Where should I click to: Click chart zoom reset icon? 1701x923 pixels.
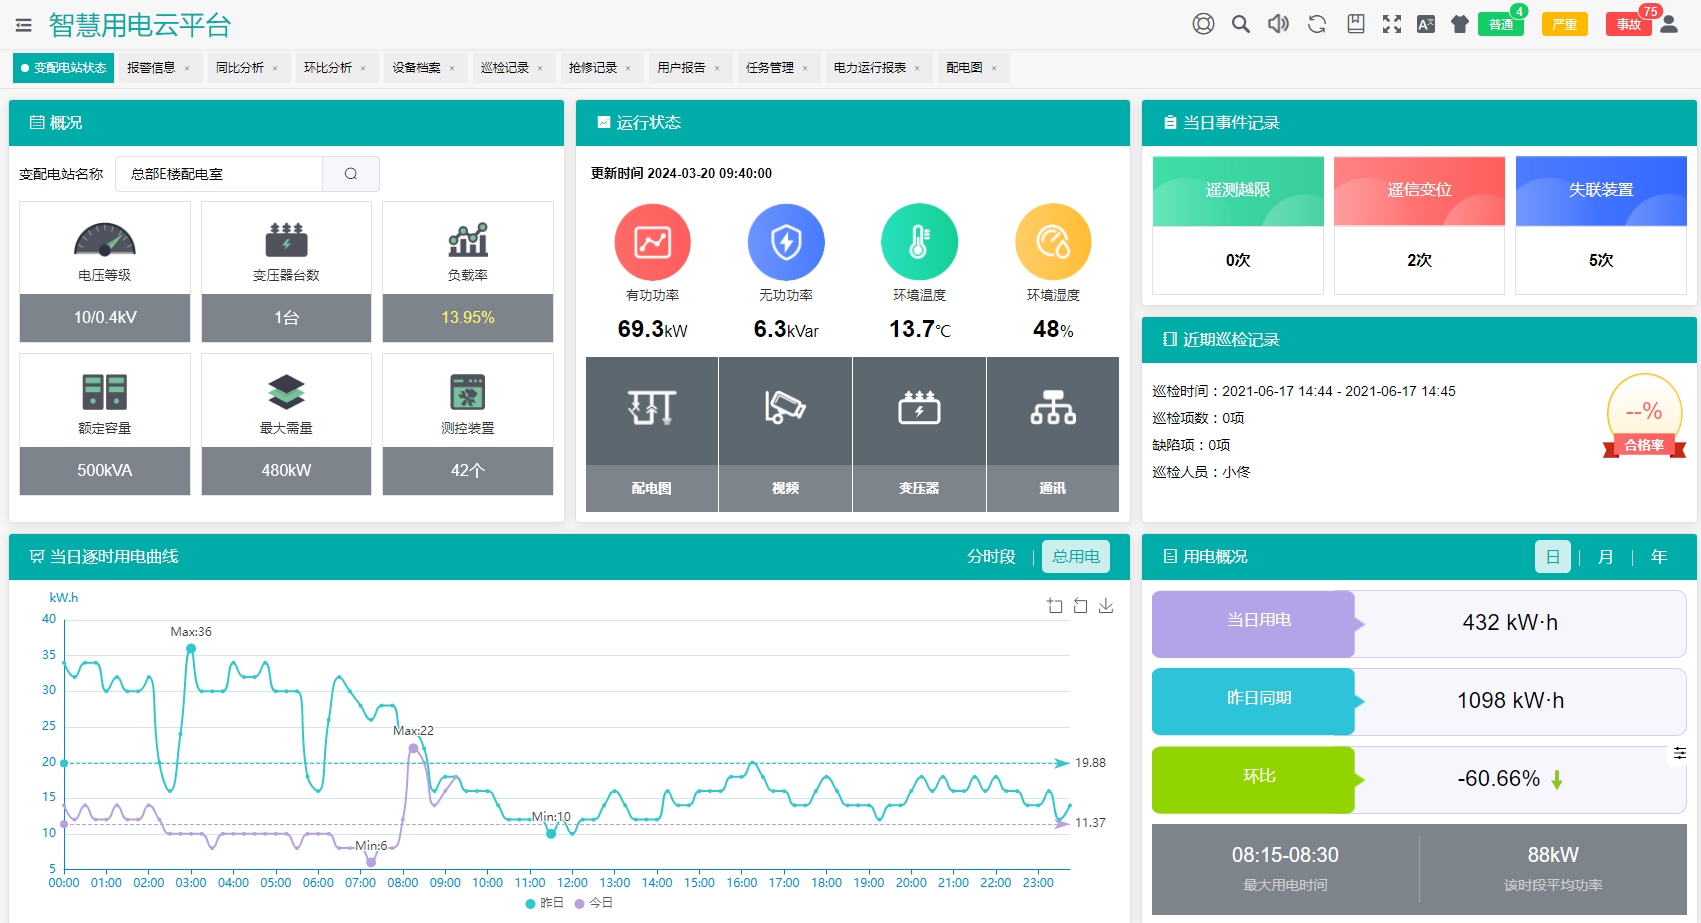[x=1080, y=606]
